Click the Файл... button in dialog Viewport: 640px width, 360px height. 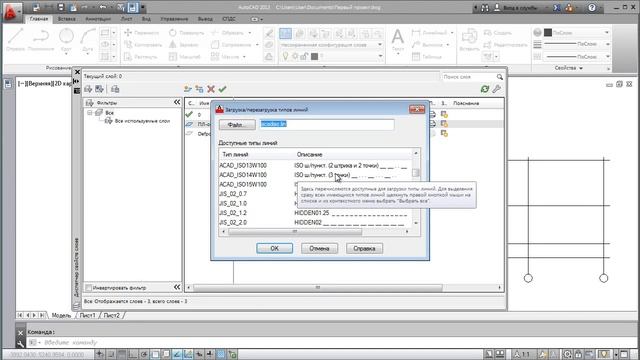pyautogui.click(x=237, y=124)
